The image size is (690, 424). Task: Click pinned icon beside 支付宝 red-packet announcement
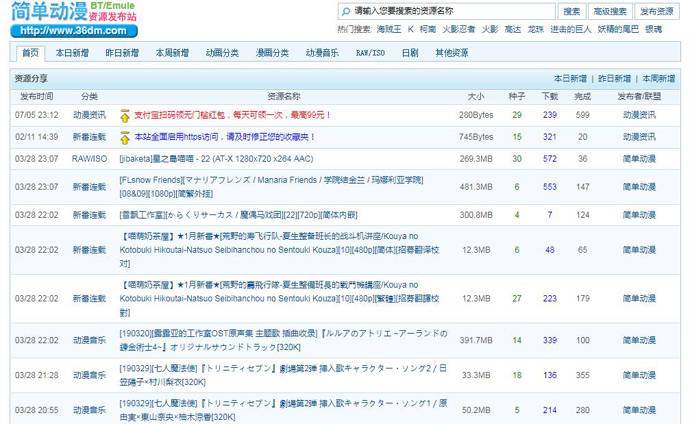tap(125, 116)
